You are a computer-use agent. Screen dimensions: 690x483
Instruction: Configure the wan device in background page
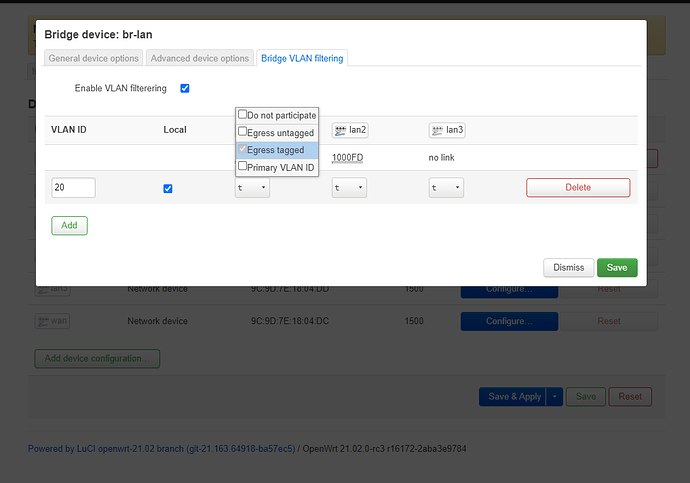(509, 321)
